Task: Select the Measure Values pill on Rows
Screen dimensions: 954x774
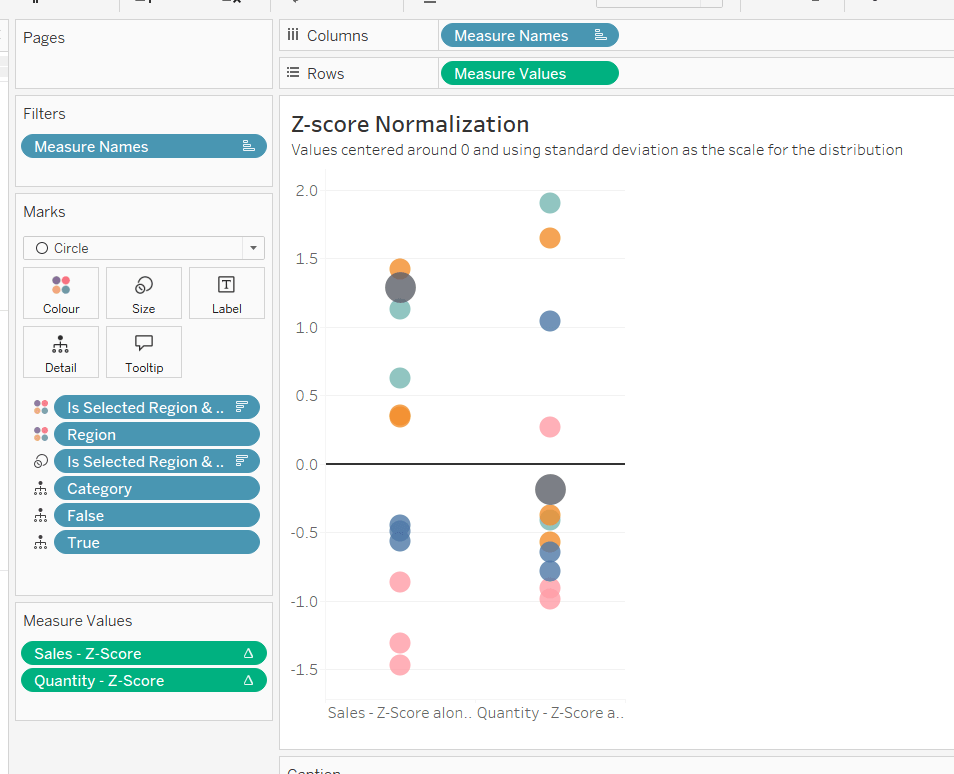Action: click(528, 74)
